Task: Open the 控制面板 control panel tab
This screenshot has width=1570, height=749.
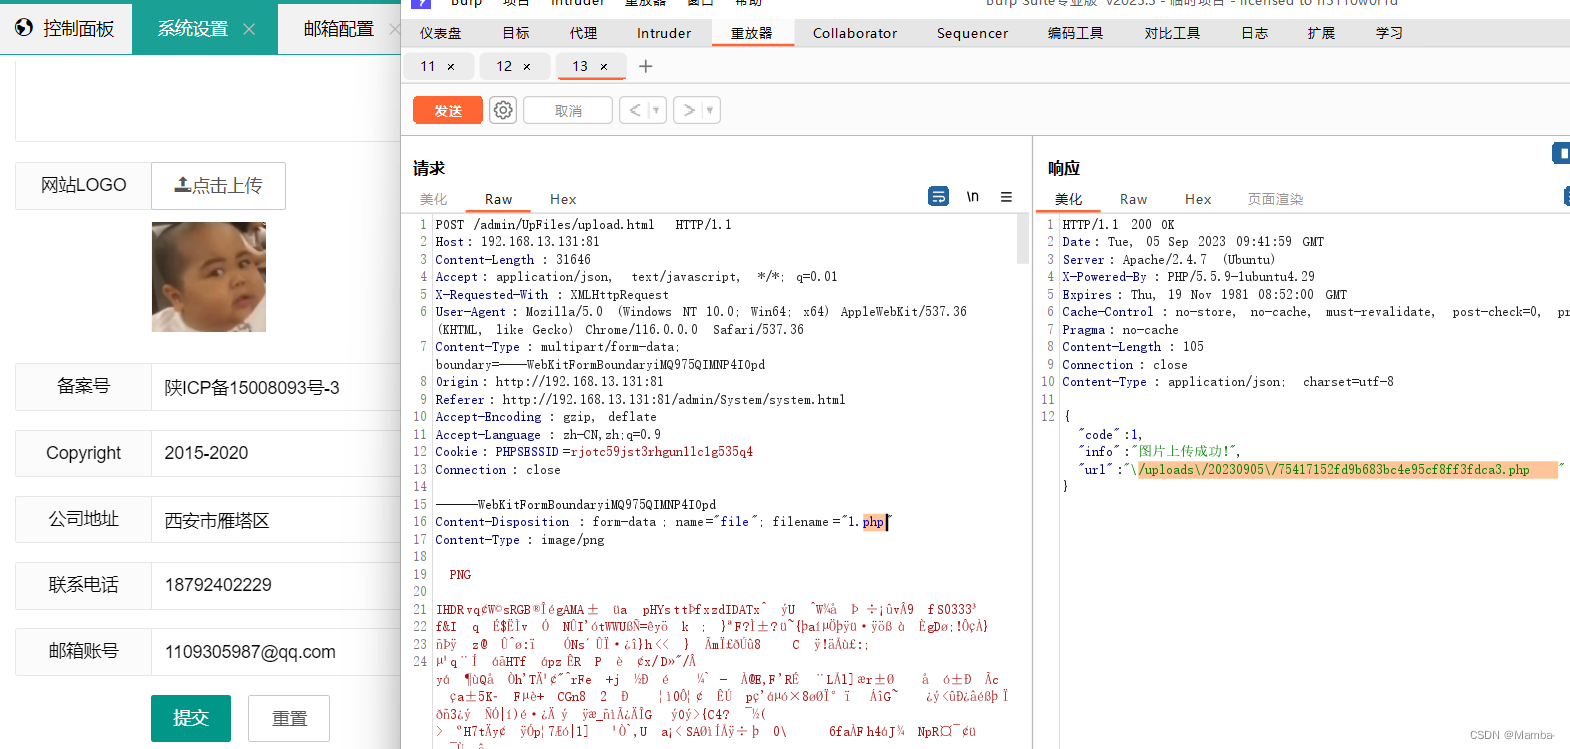Action: tap(66, 28)
